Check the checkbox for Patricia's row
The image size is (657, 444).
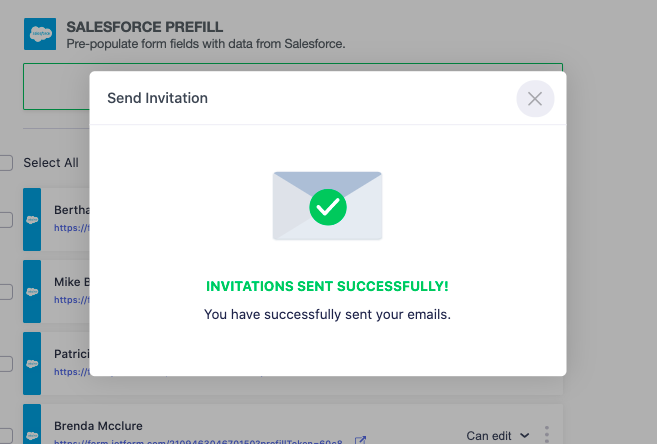pos(6,364)
